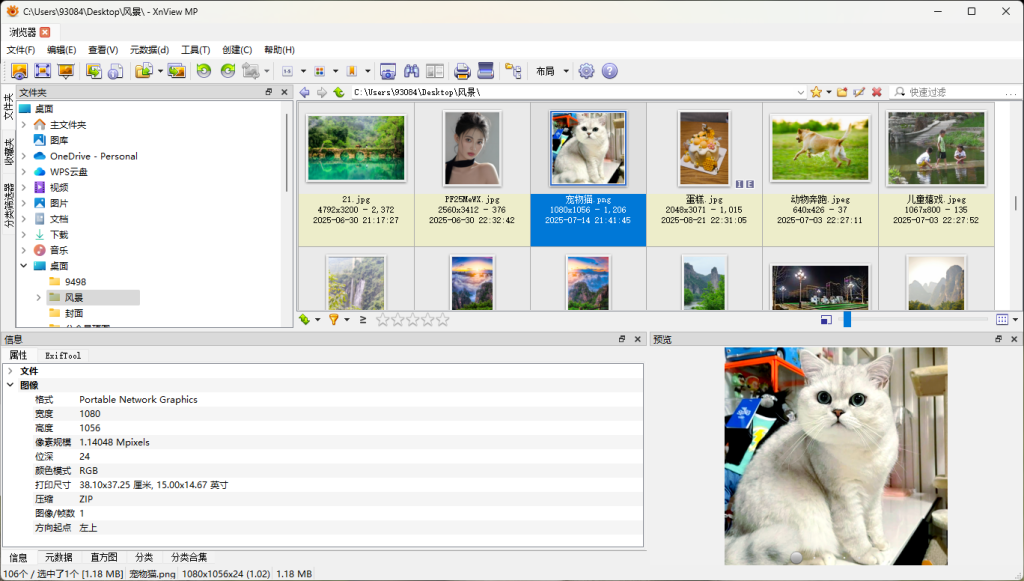This screenshot has width=1024, height=581.
Task: Click the blue help question mark icon
Action: [x=609, y=71]
